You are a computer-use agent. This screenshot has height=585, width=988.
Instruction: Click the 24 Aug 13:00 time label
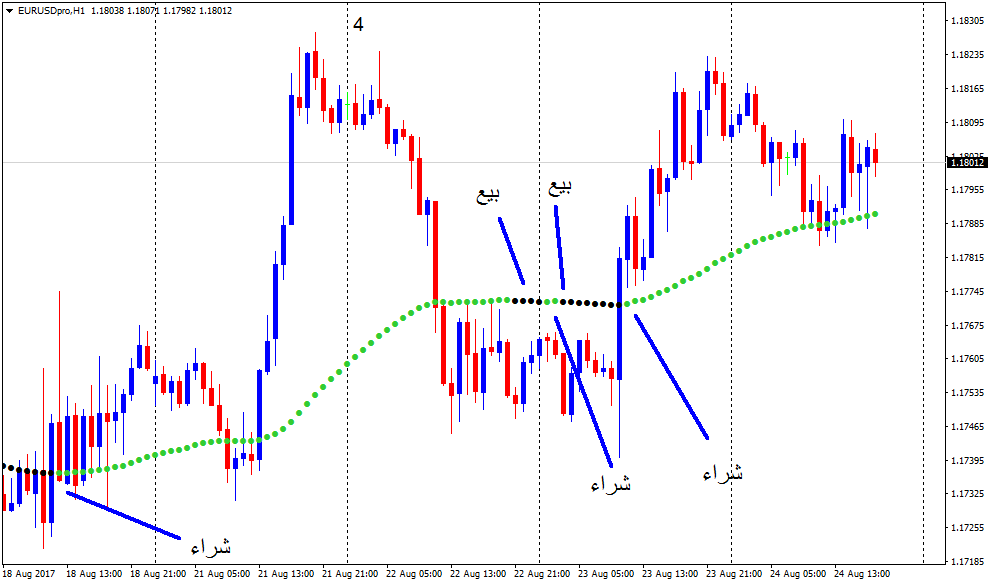(862, 574)
